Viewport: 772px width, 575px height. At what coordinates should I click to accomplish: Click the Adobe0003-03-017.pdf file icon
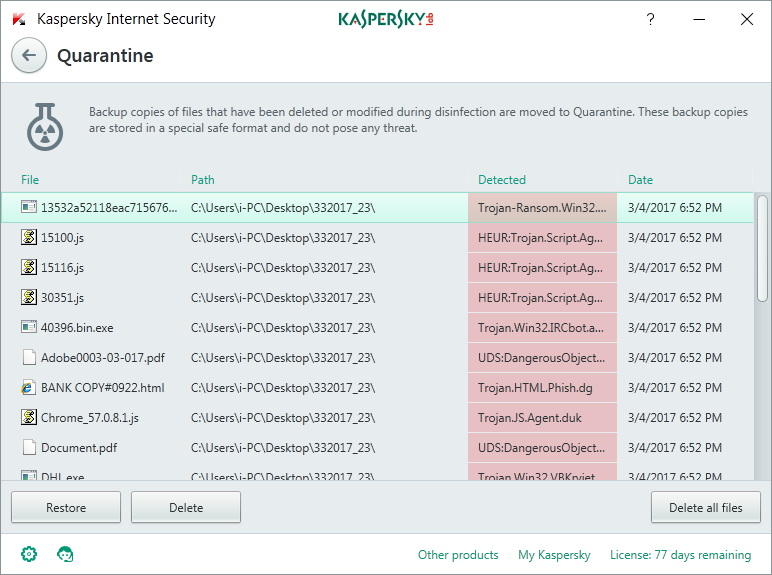tap(29, 357)
